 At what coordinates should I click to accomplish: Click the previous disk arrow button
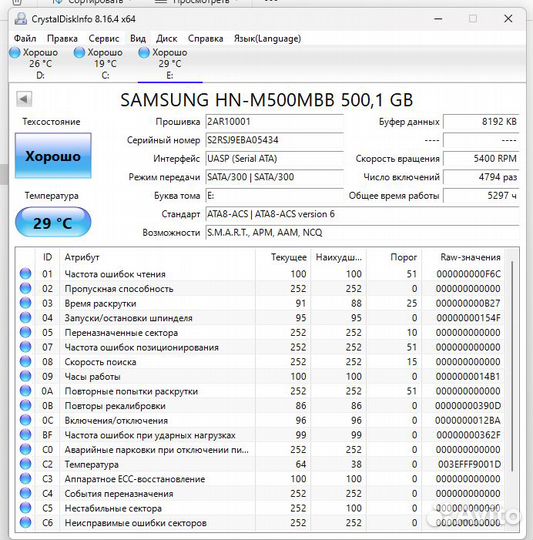pos(24,99)
